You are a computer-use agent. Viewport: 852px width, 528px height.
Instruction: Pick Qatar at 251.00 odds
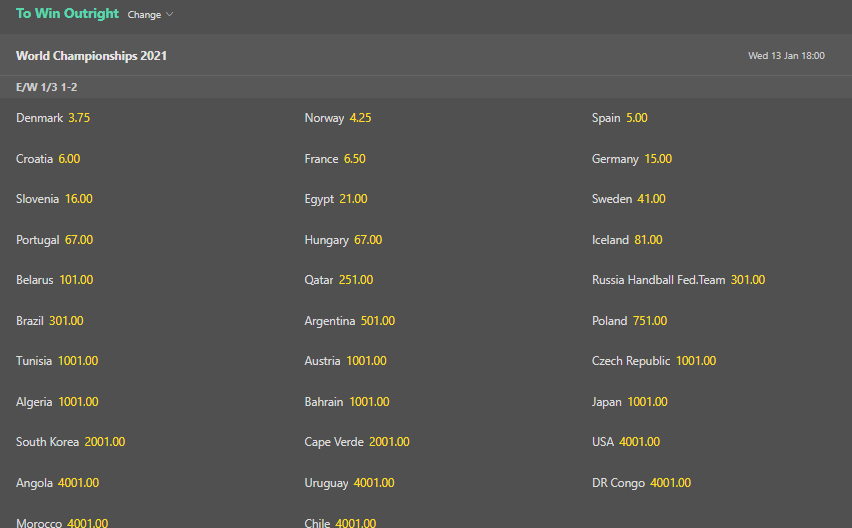coord(339,280)
